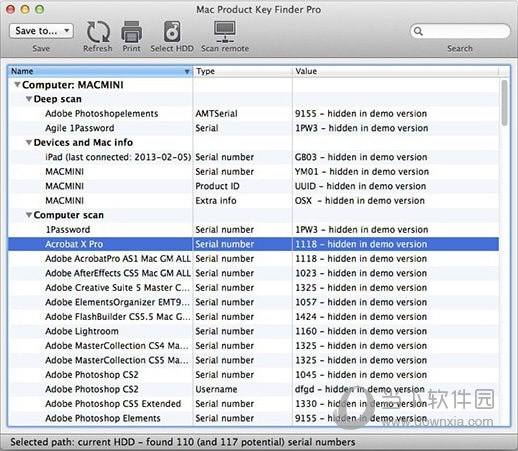Select the Adobe Lightroom row
The width and height of the screenshot is (518, 451).
point(253,331)
